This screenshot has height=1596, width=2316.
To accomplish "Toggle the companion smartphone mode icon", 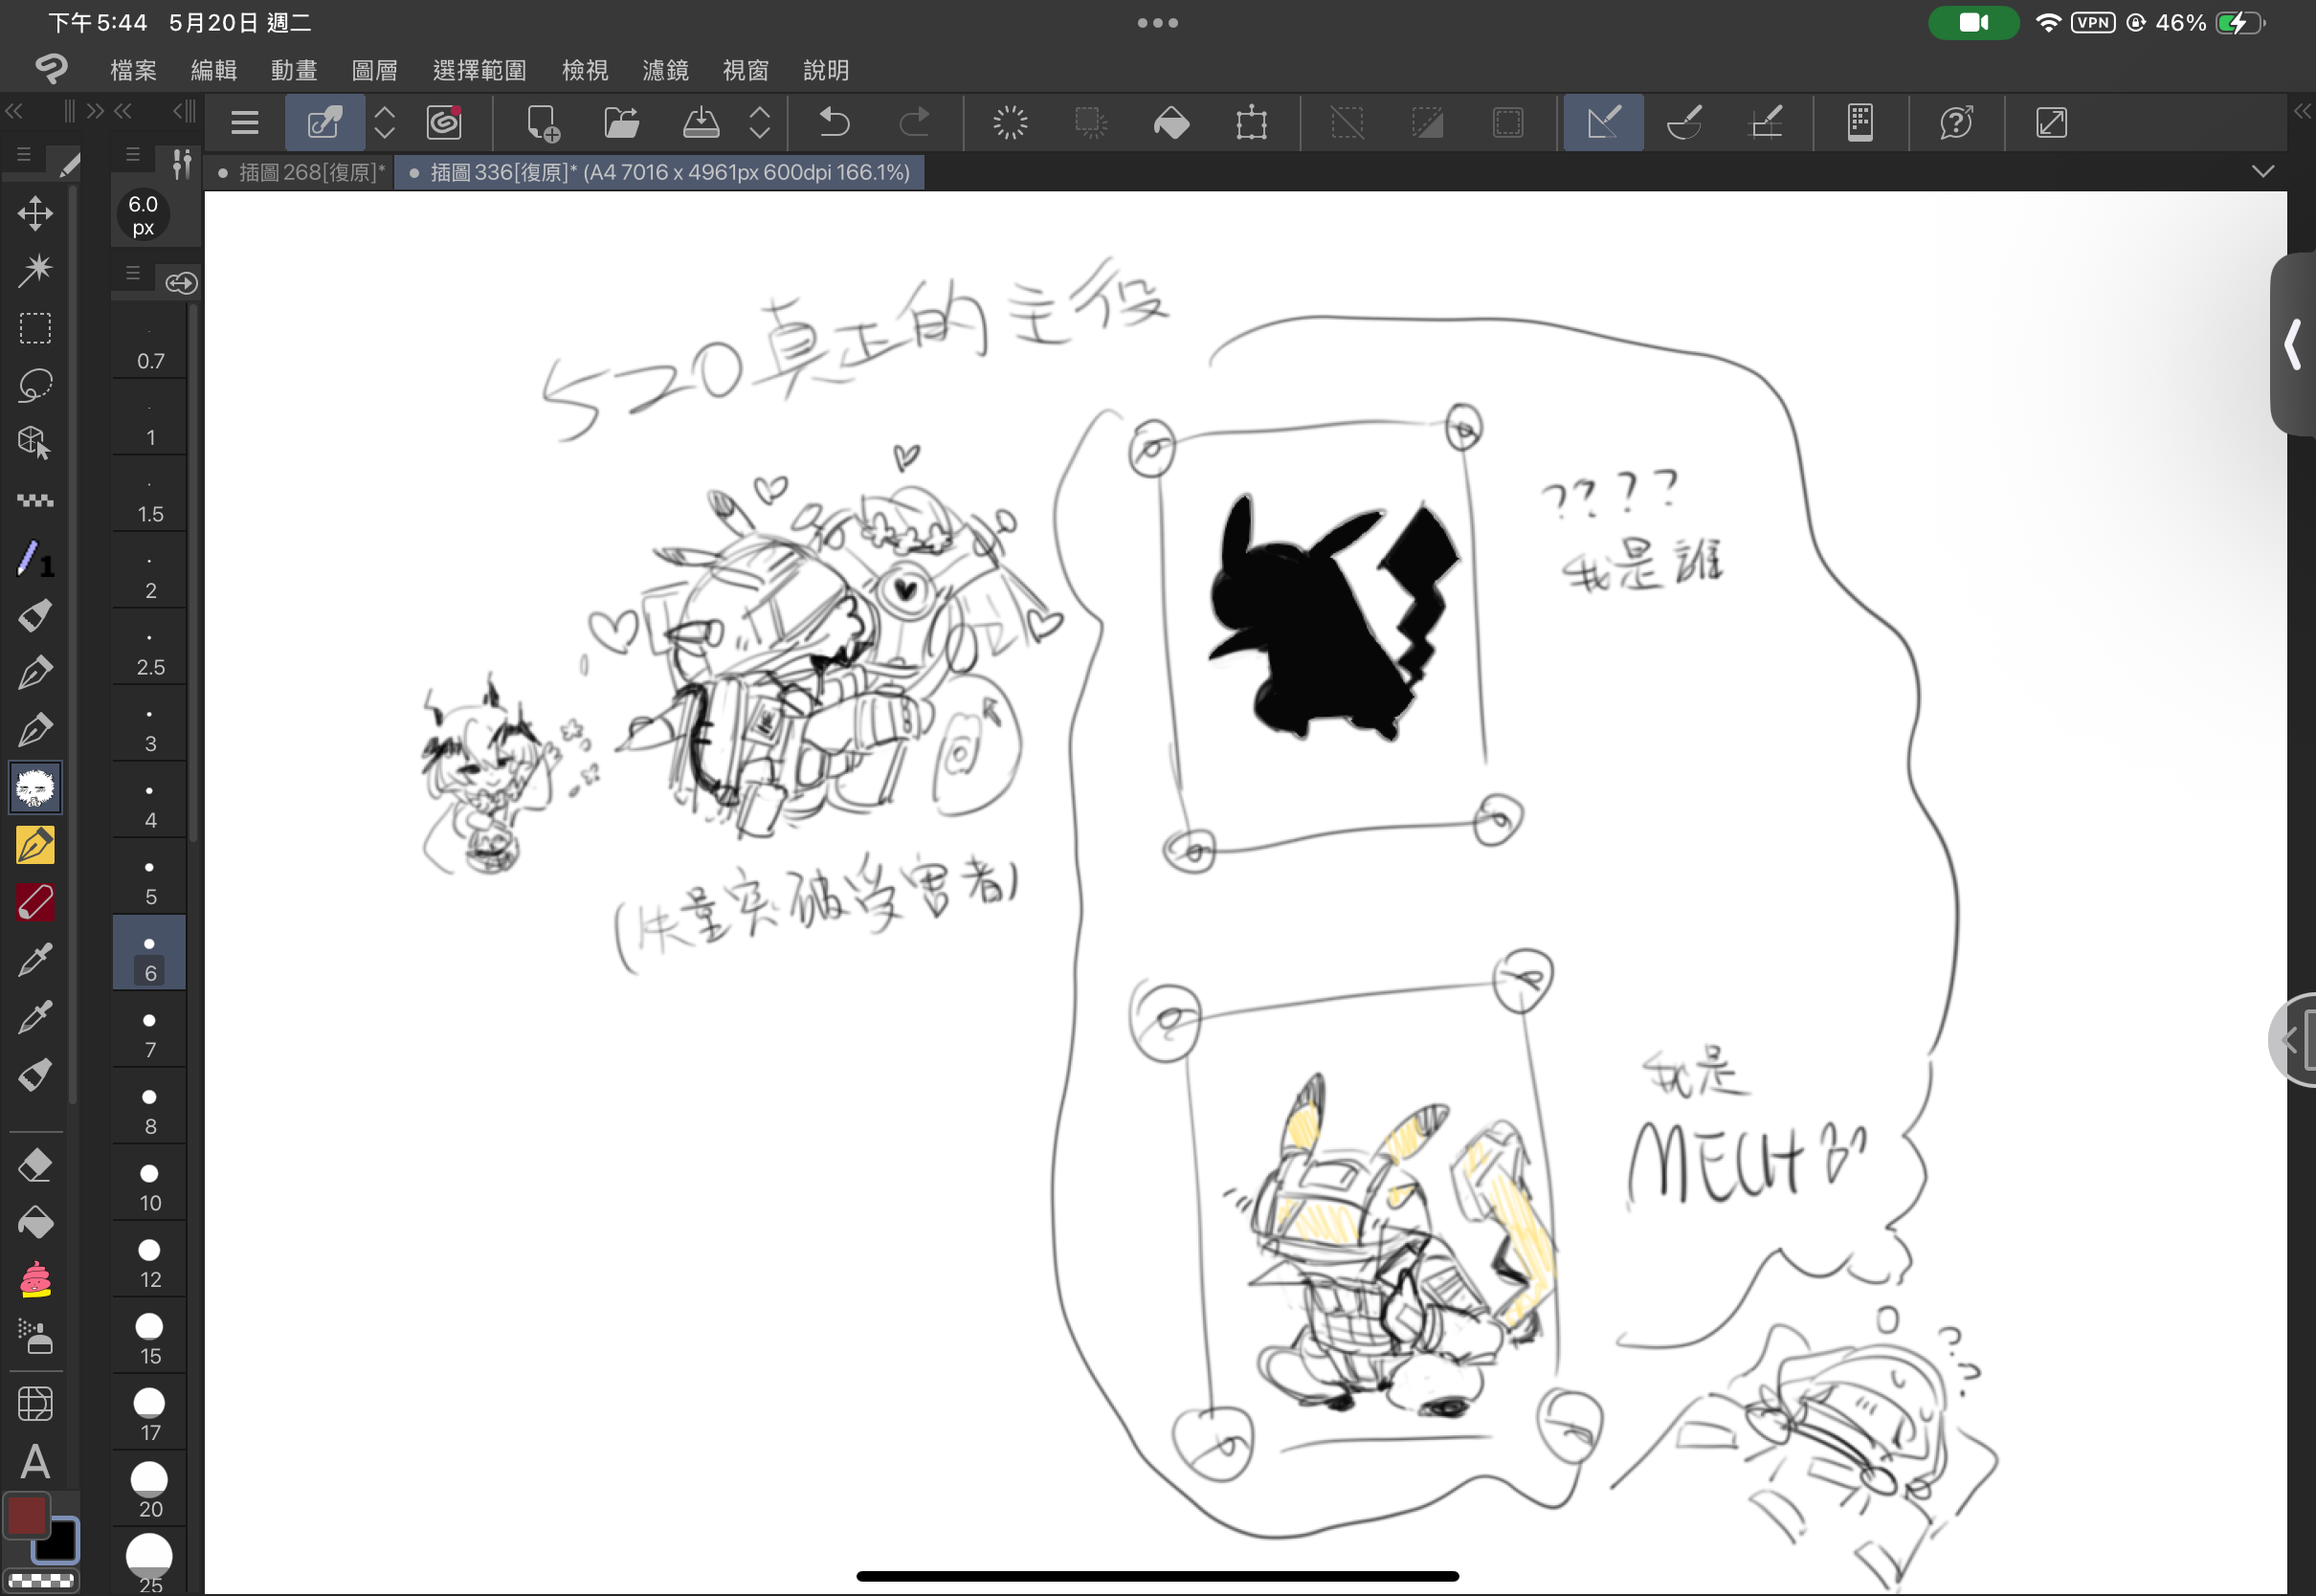I will click(1860, 123).
